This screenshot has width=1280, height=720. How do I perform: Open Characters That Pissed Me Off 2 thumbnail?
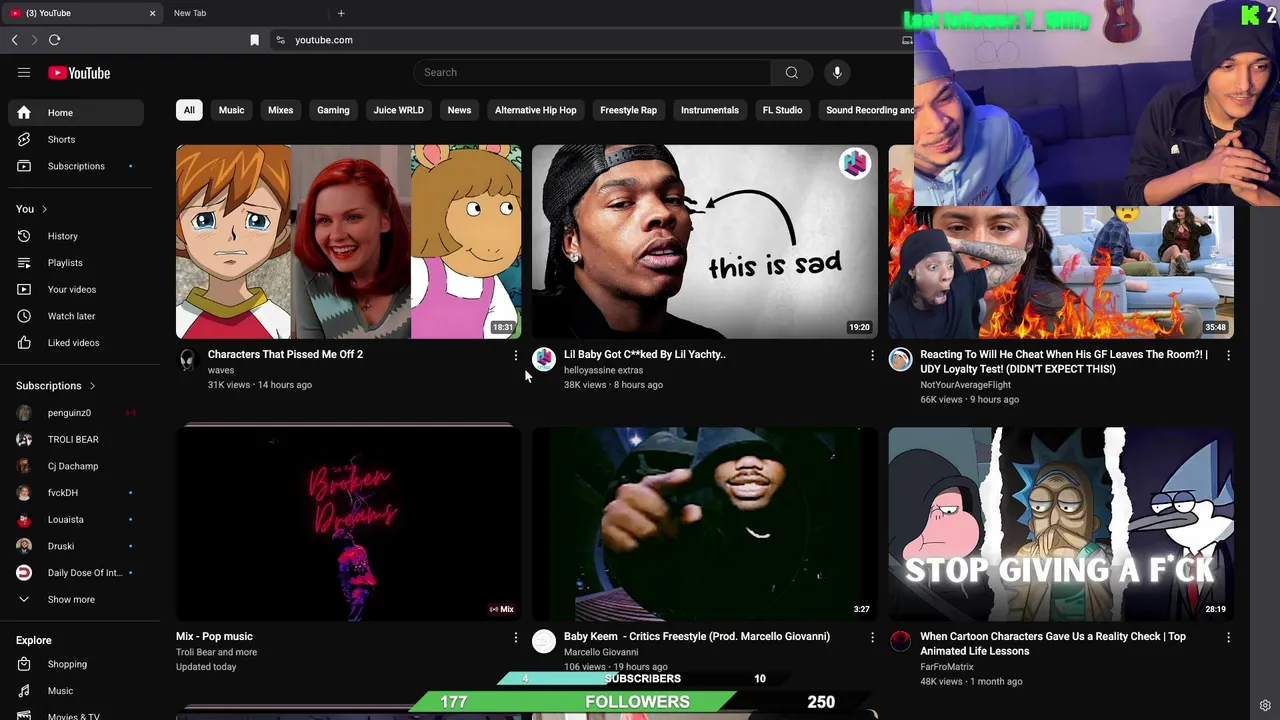coord(348,241)
